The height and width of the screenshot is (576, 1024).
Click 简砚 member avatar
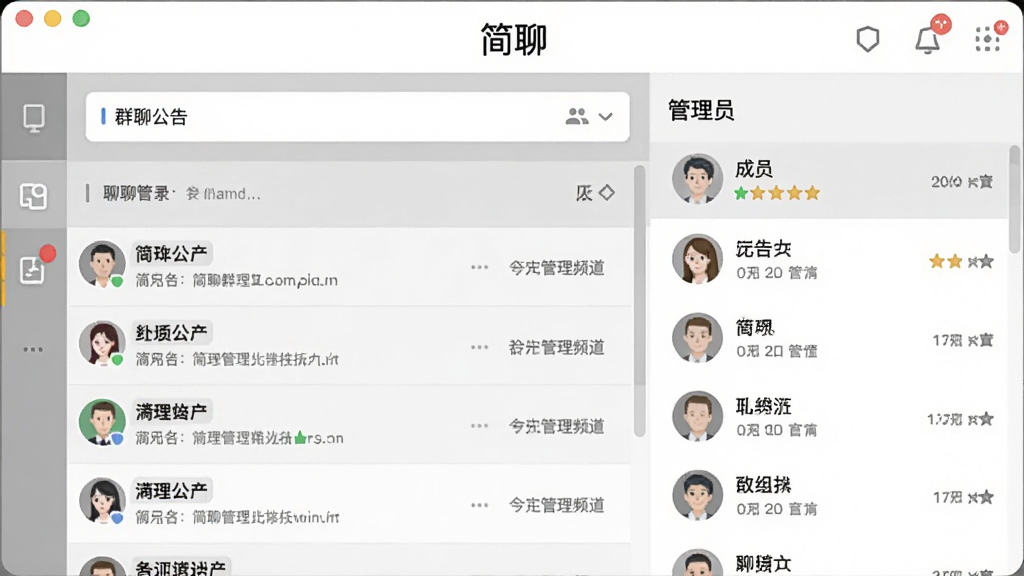tap(697, 338)
